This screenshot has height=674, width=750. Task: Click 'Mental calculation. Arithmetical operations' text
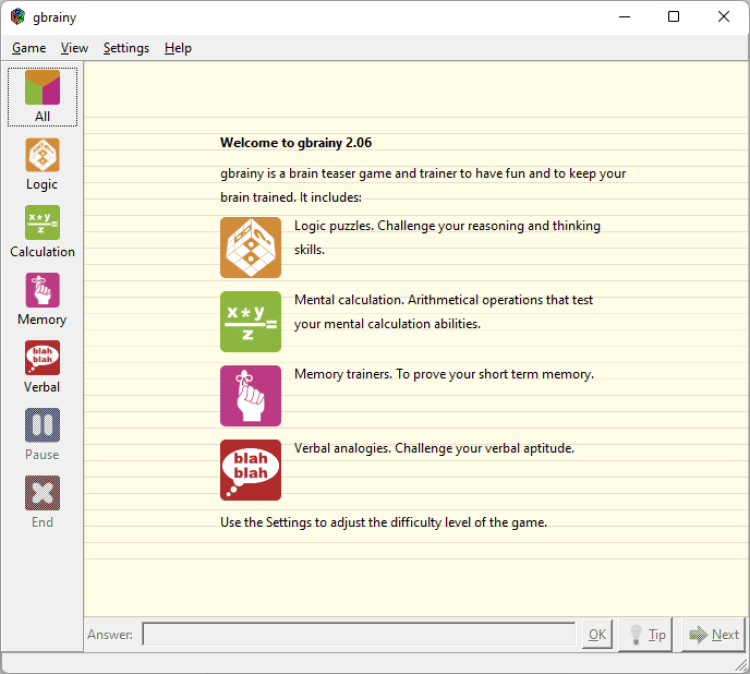(443, 311)
